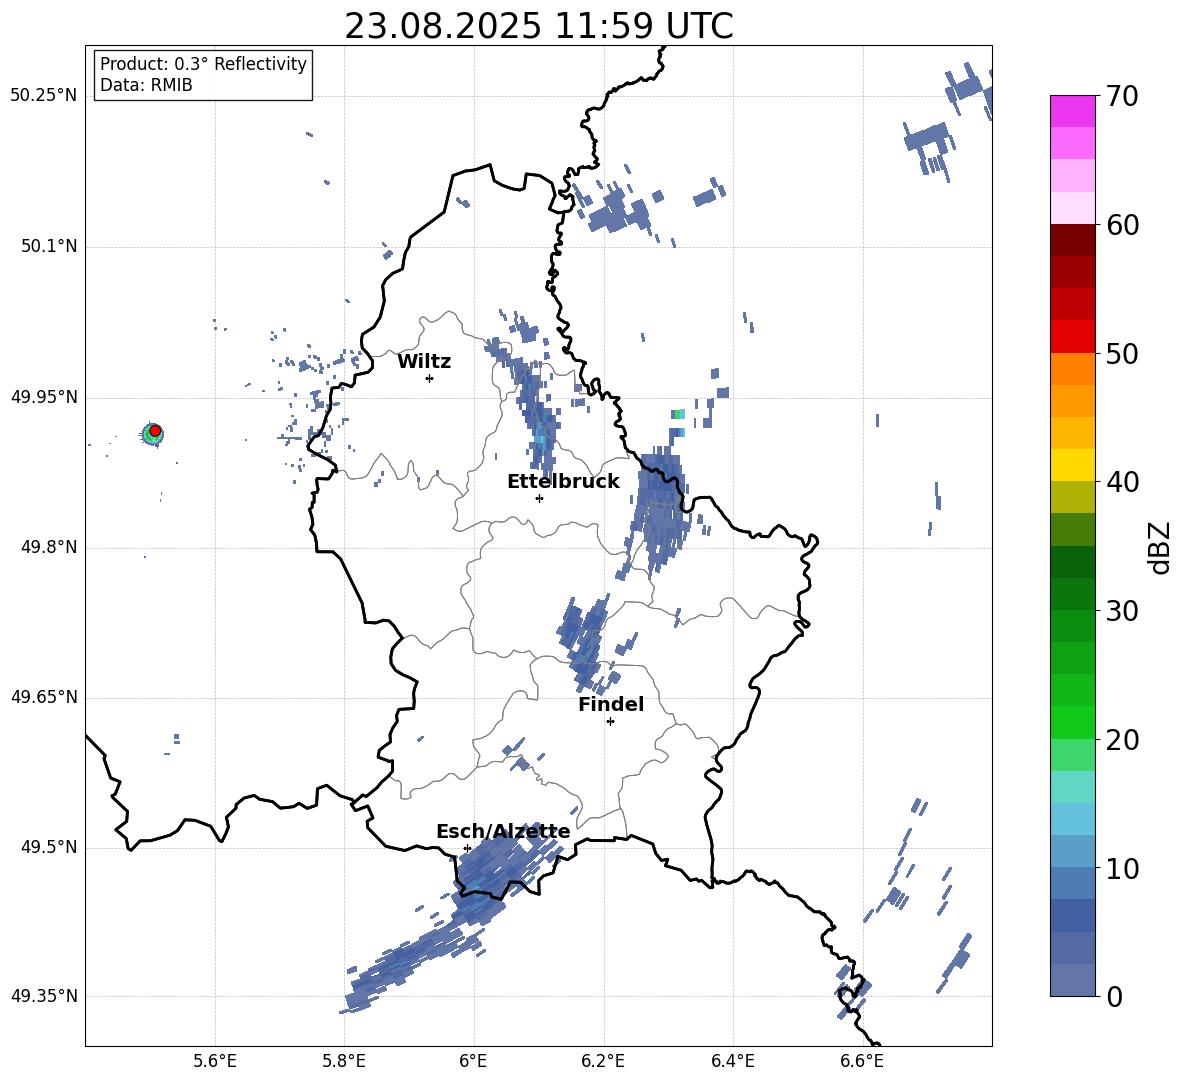Click the 49.65°N latitude label
The height and width of the screenshot is (1081, 1184).
pos(44,696)
